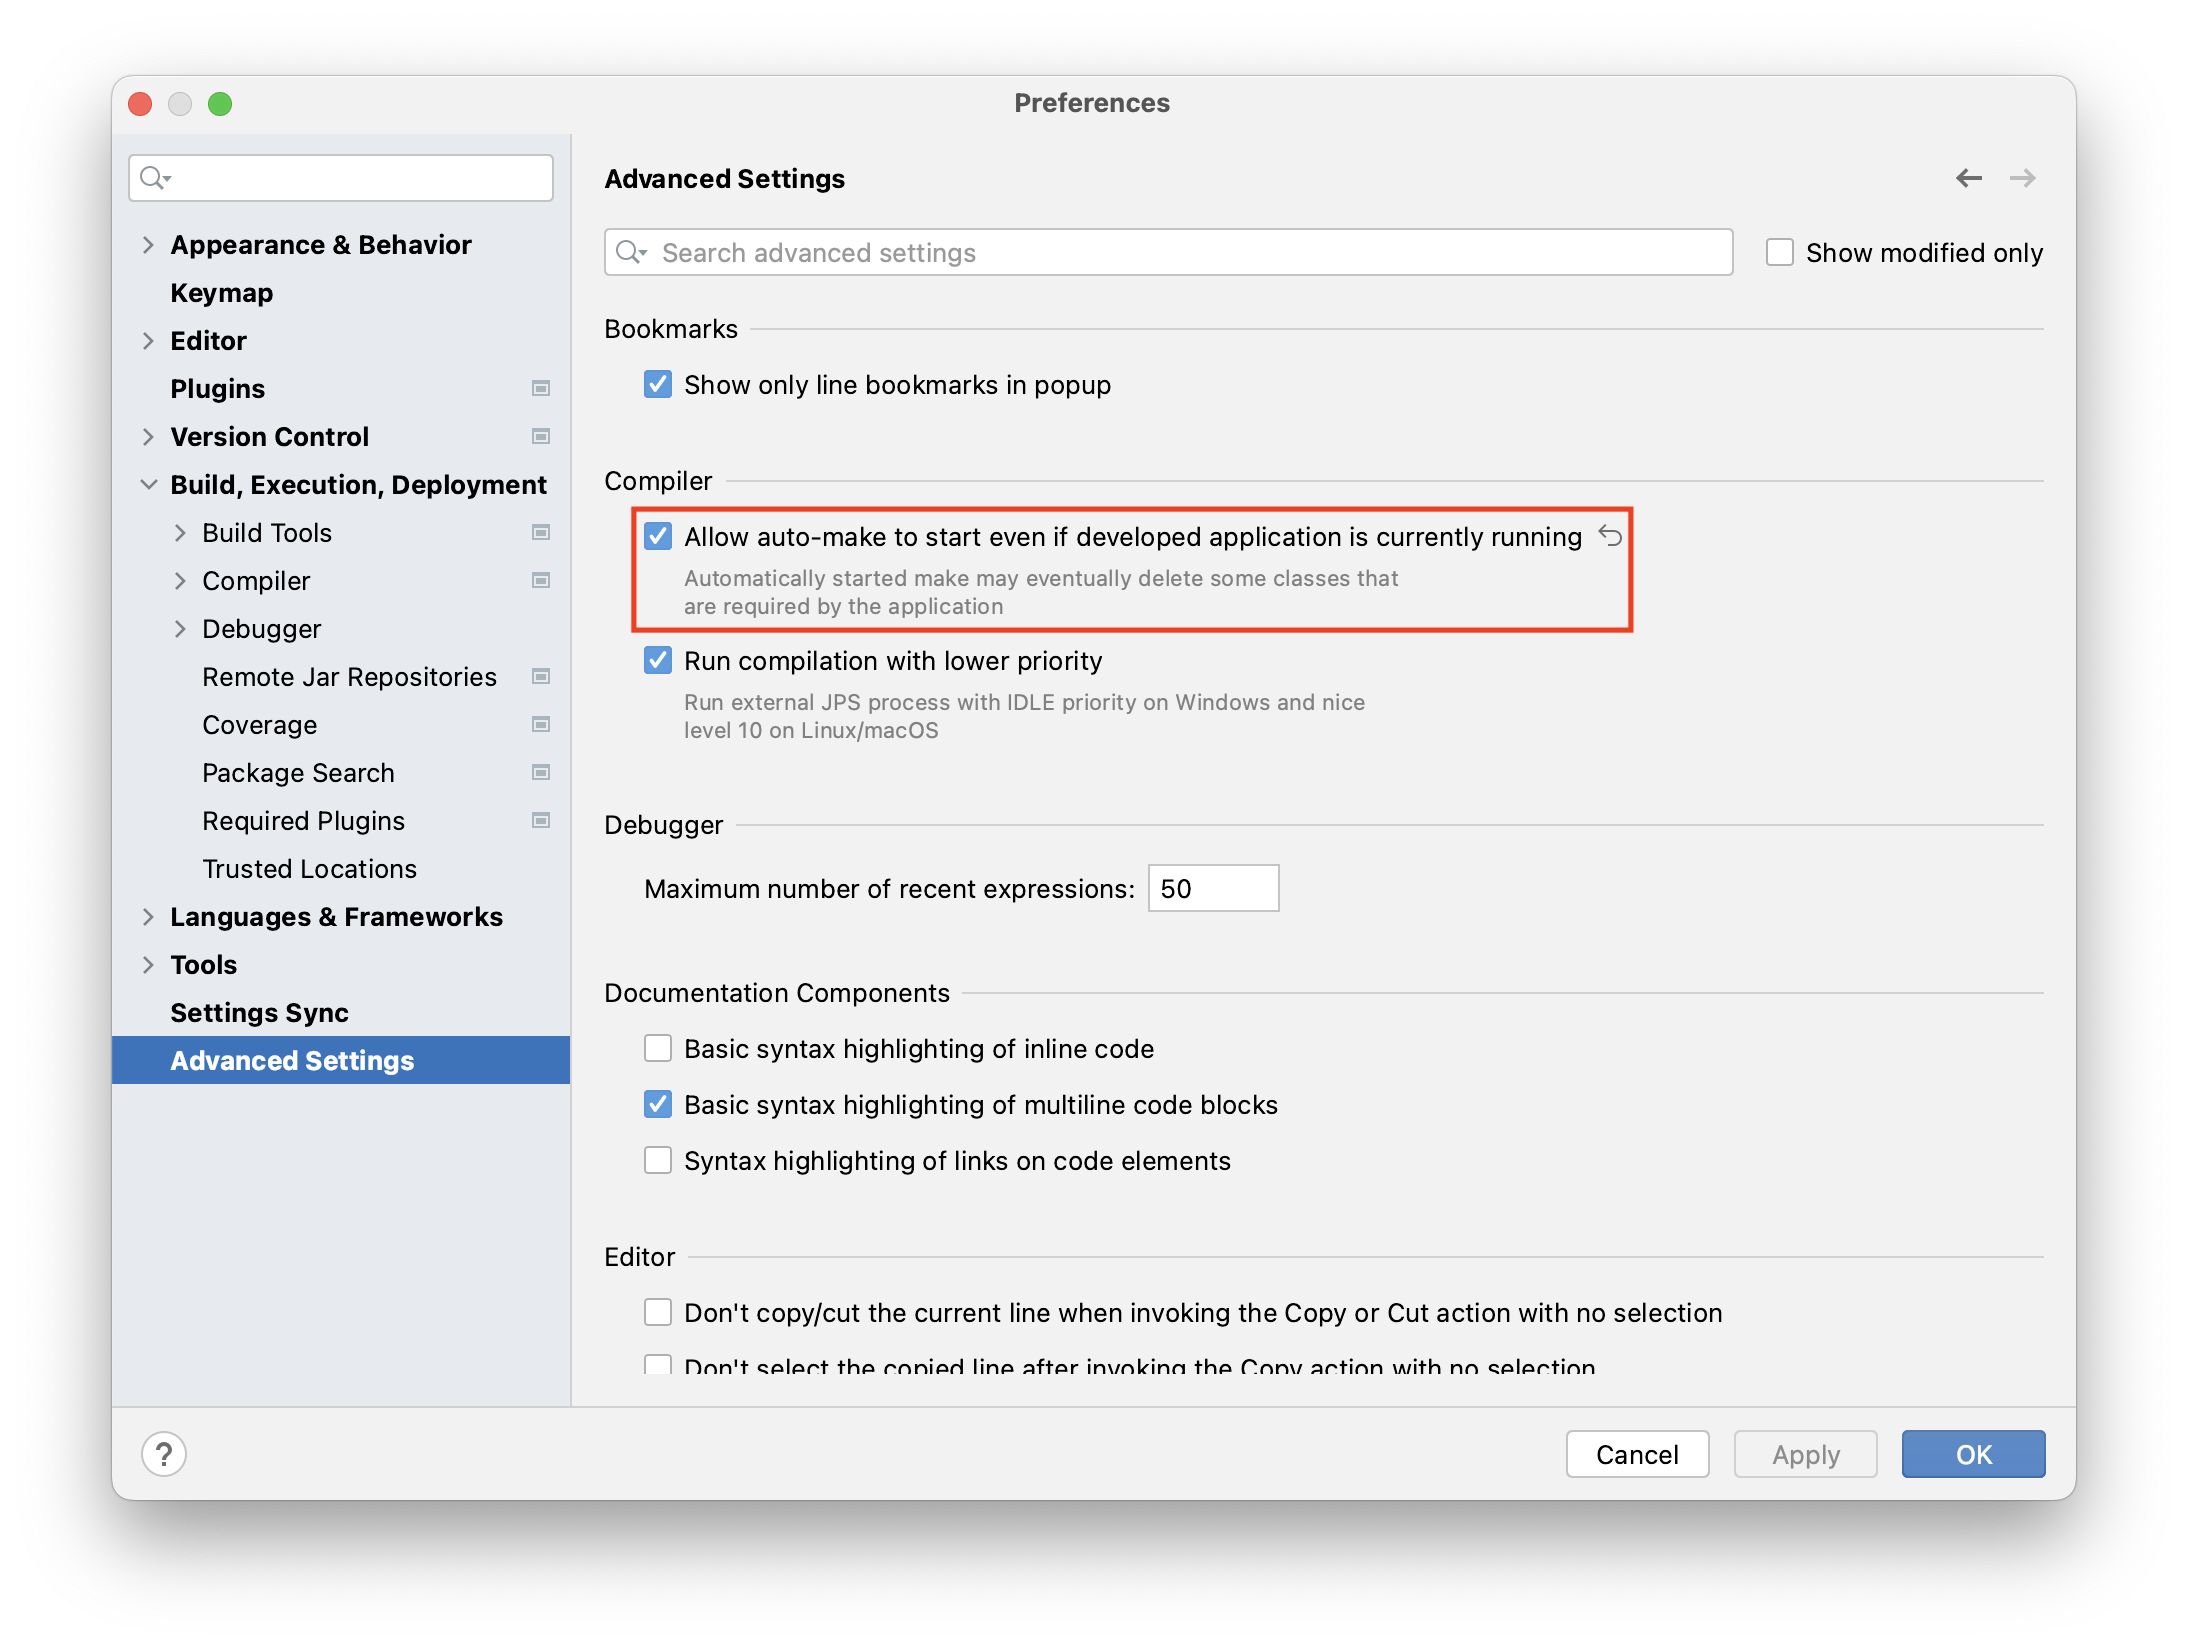Click the revert arrow beside auto-make setting
Viewport: 2188px width, 1648px height.
pos(1610,536)
